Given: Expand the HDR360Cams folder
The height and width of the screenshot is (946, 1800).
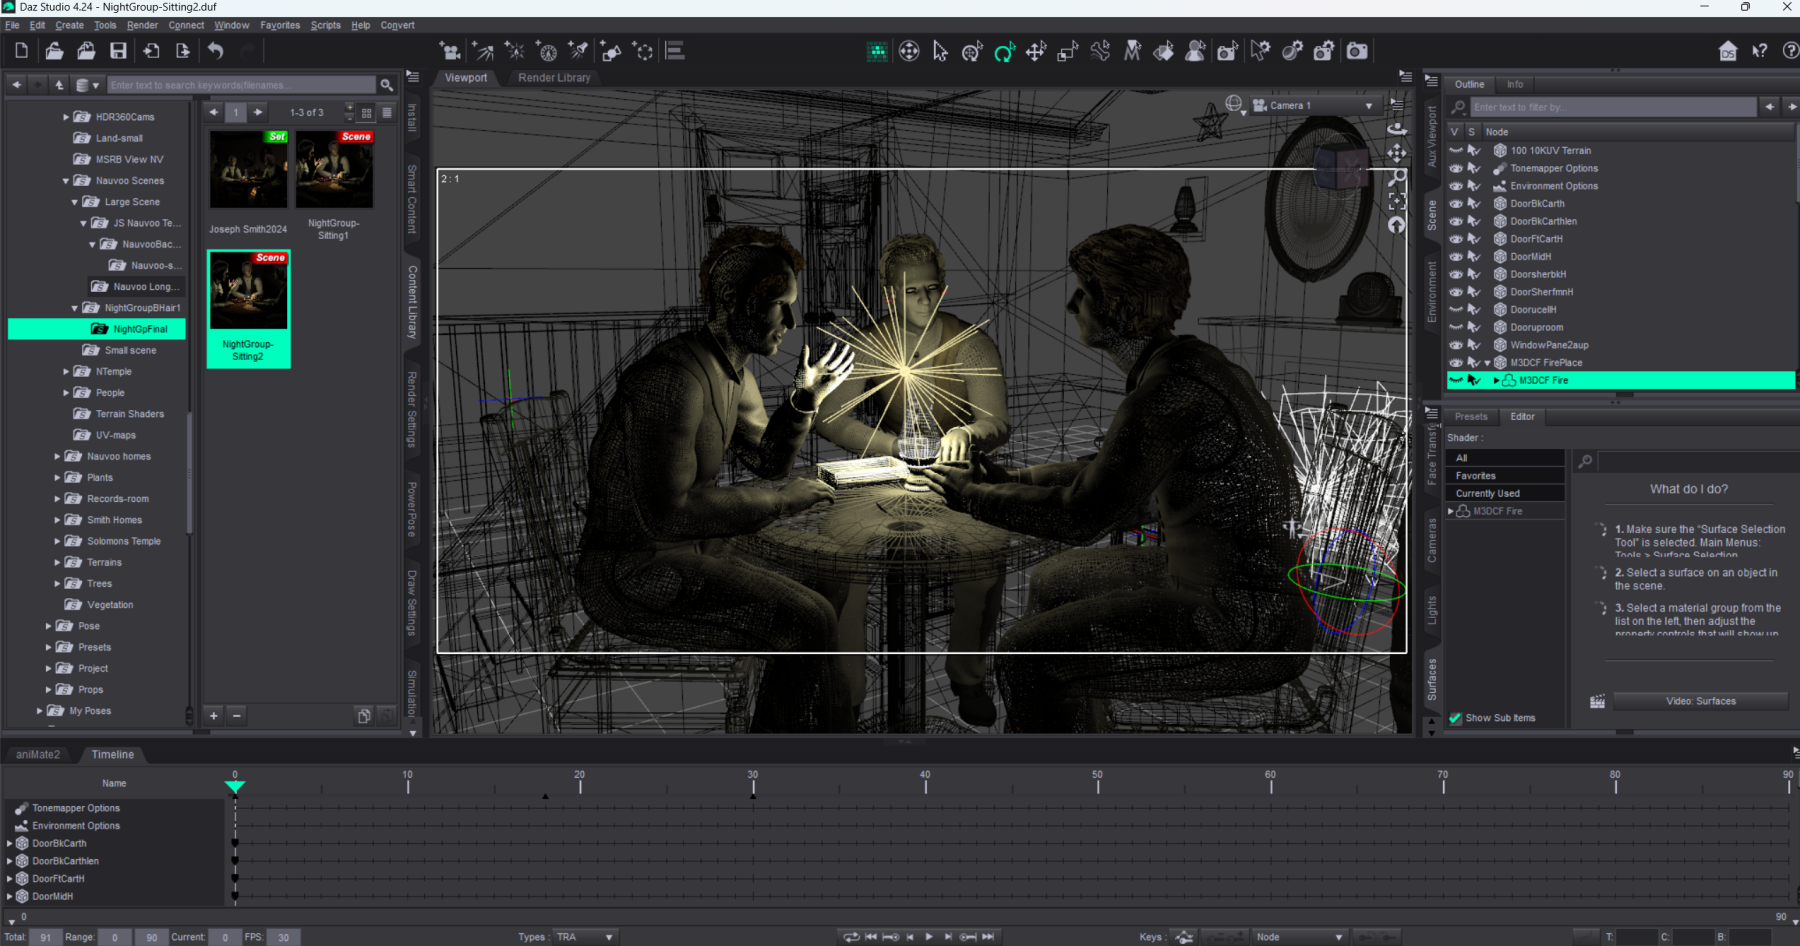Looking at the screenshot, I should pyautogui.click(x=66, y=117).
